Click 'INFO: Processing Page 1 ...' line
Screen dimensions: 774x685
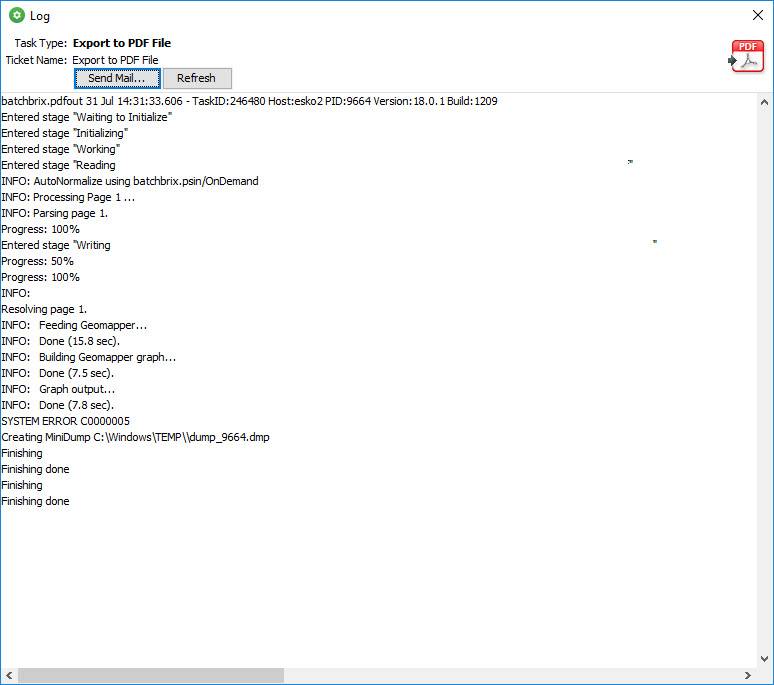click(x=68, y=197)
